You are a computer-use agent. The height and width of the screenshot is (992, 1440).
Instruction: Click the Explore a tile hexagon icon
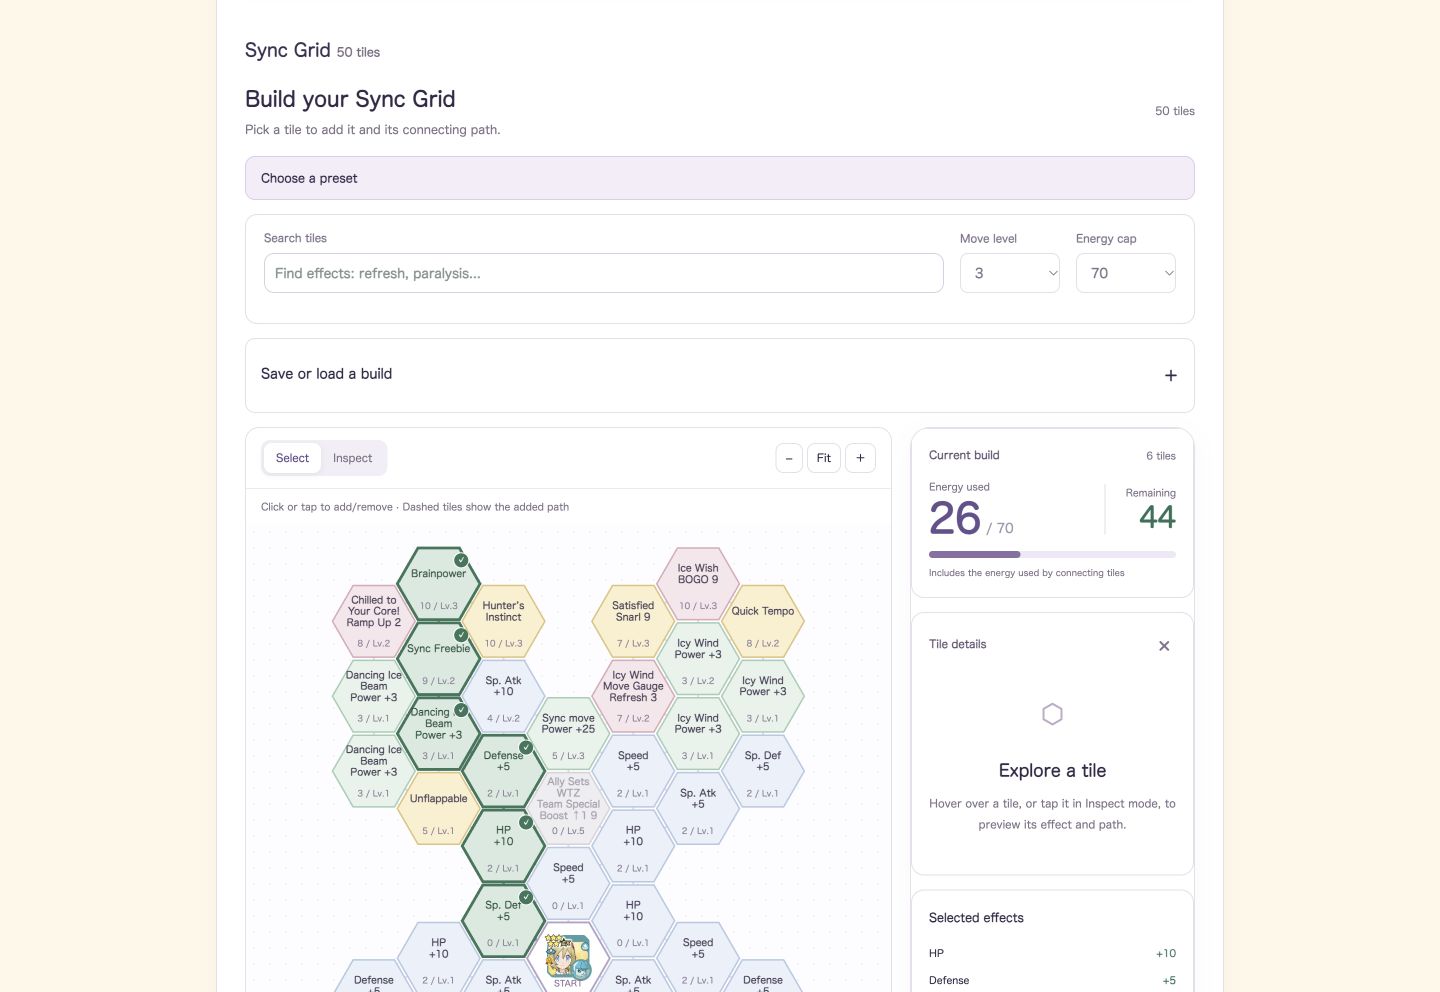[1052, 714]
